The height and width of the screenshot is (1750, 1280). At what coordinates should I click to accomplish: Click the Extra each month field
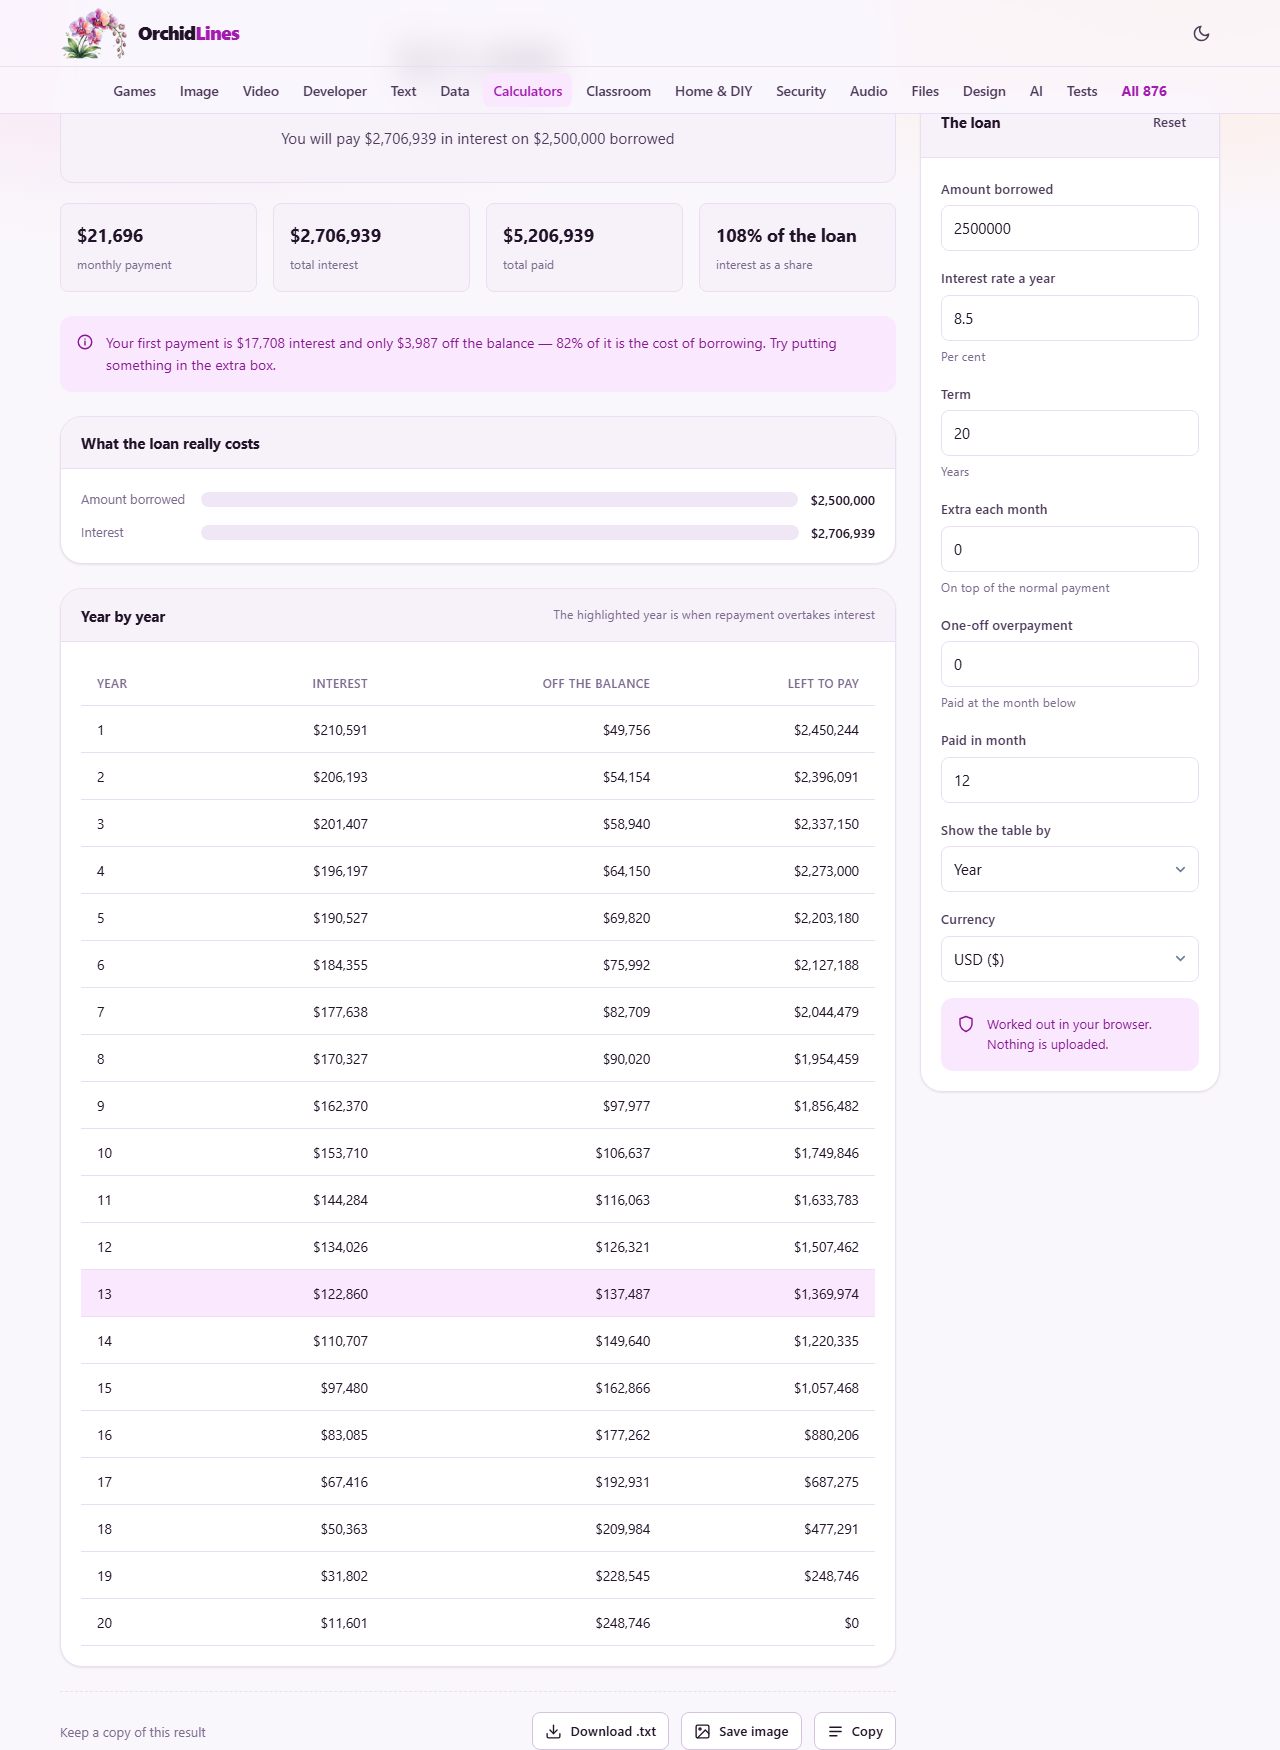tap(1069, 549)
